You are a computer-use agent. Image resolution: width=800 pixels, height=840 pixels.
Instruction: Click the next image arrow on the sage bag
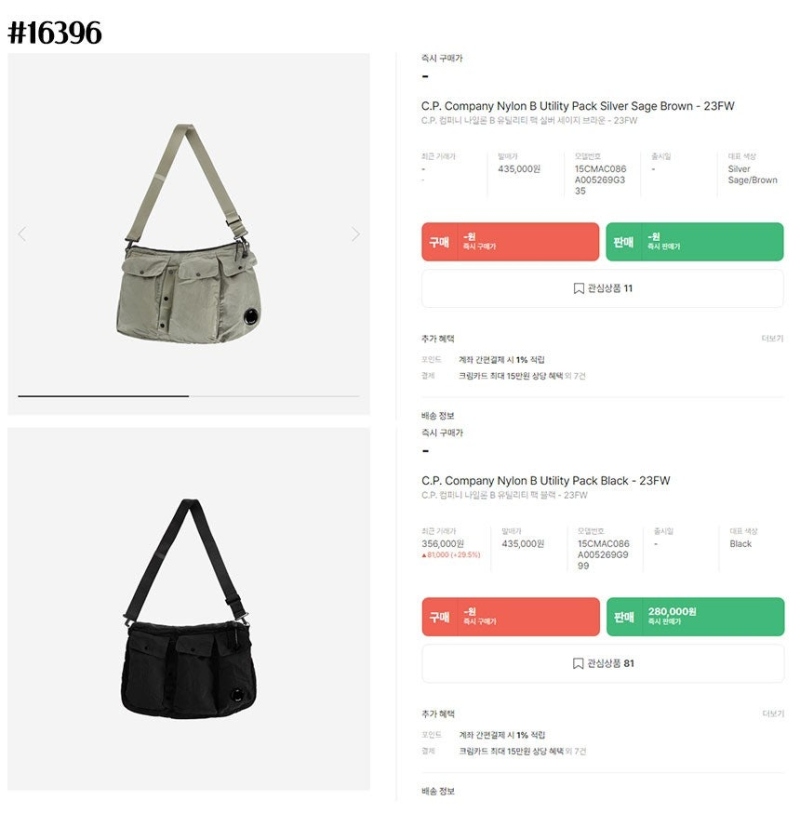[x=355, y=234]
